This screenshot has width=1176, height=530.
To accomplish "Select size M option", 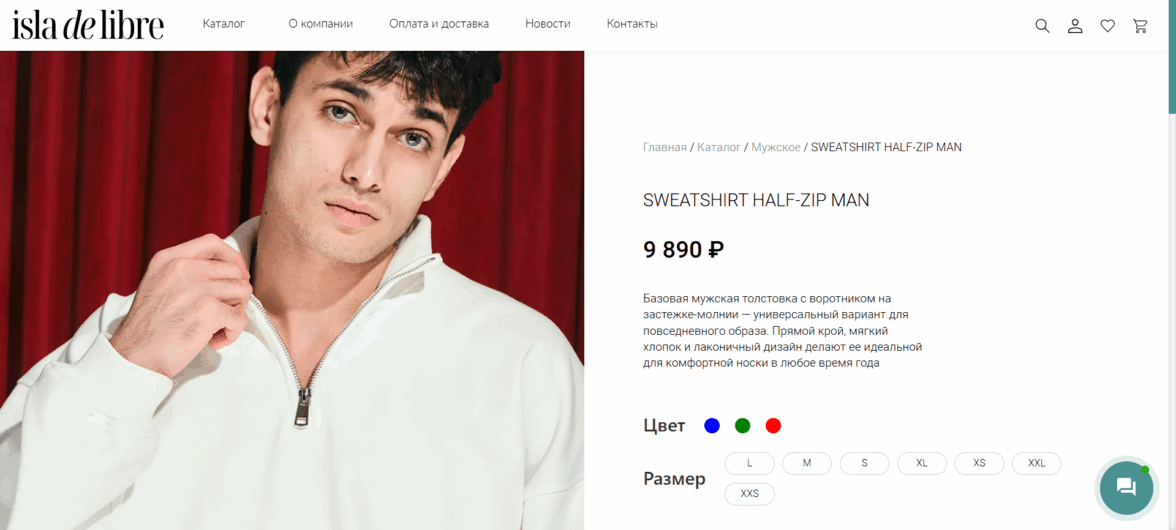I will coord(807,463).
